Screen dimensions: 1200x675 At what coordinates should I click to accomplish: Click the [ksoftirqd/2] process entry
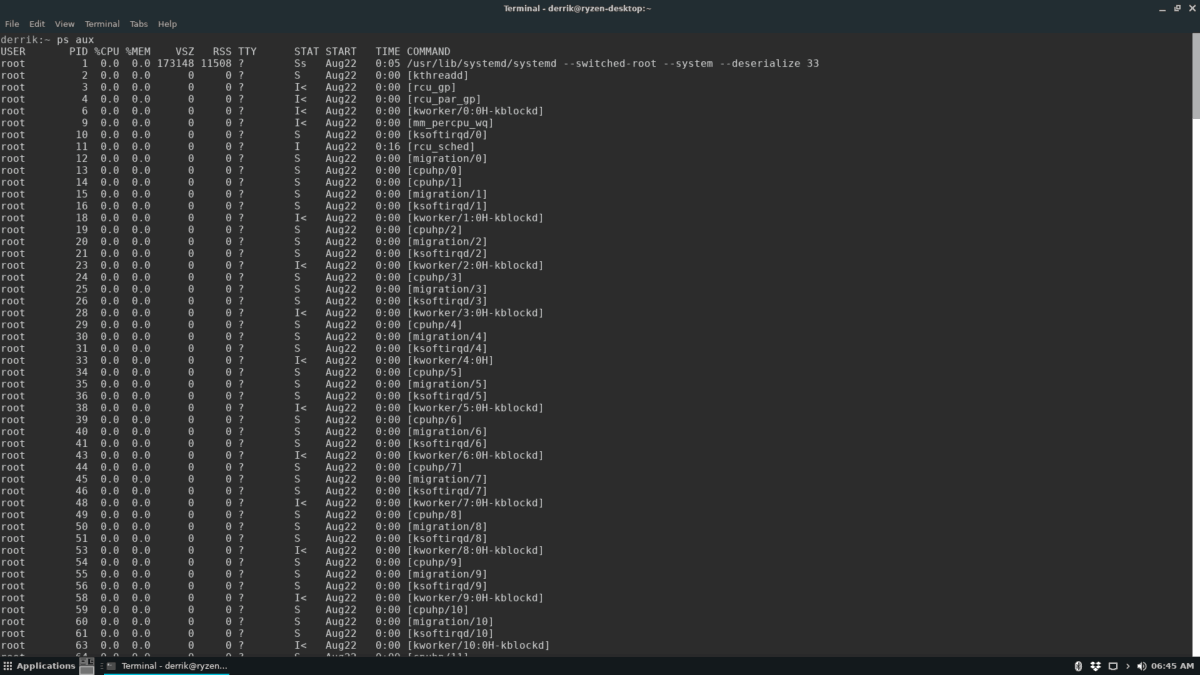click(x=447, y=253)
